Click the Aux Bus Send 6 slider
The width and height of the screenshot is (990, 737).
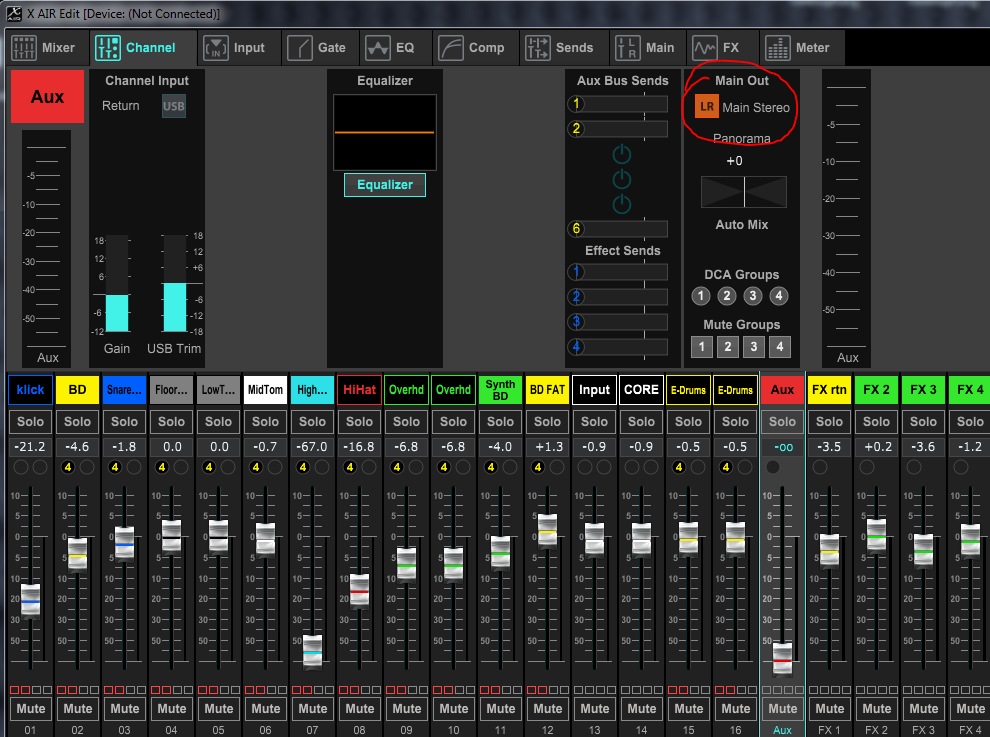(617, 229)
